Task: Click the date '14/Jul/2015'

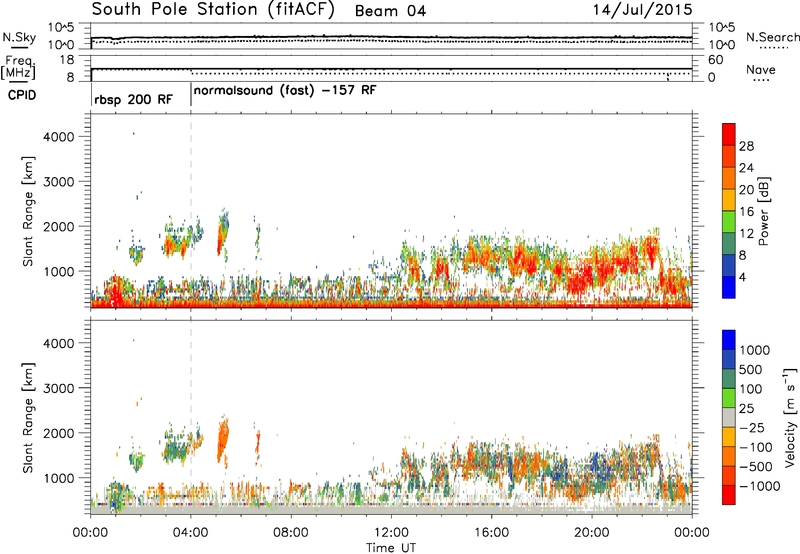Action: (x=642, y=10)
